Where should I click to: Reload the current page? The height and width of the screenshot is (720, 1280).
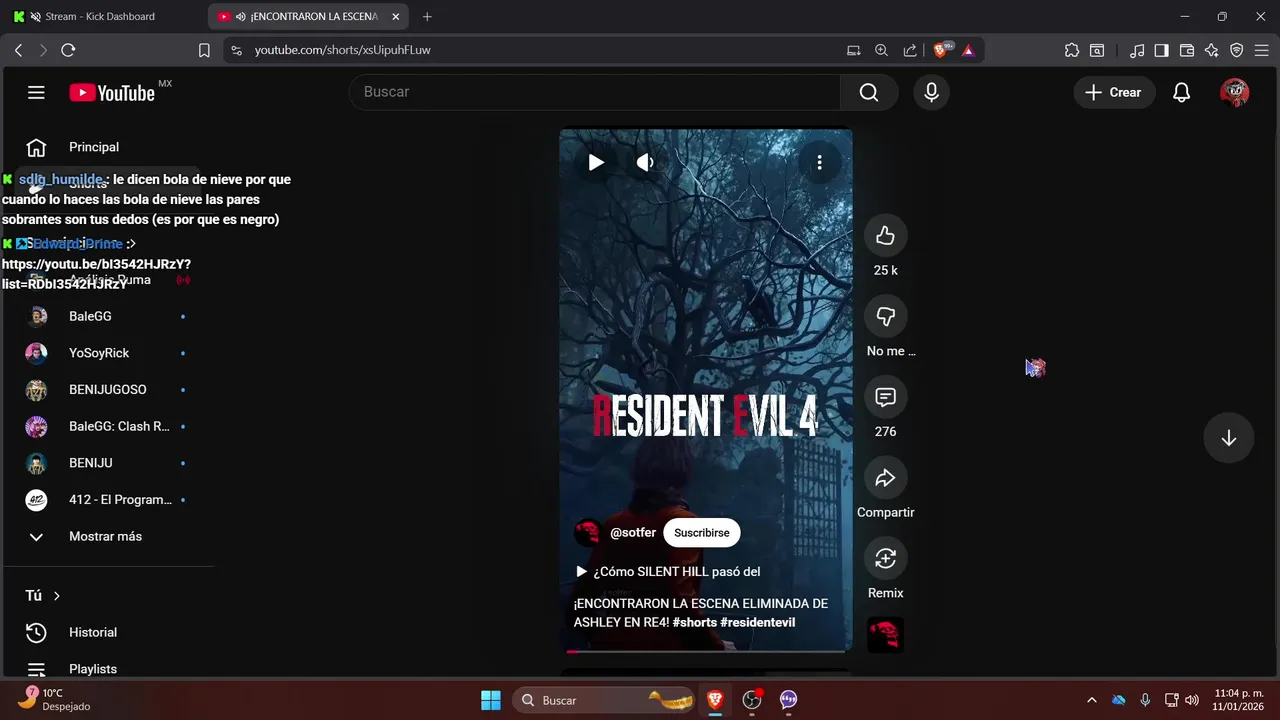tap(68, 50)
